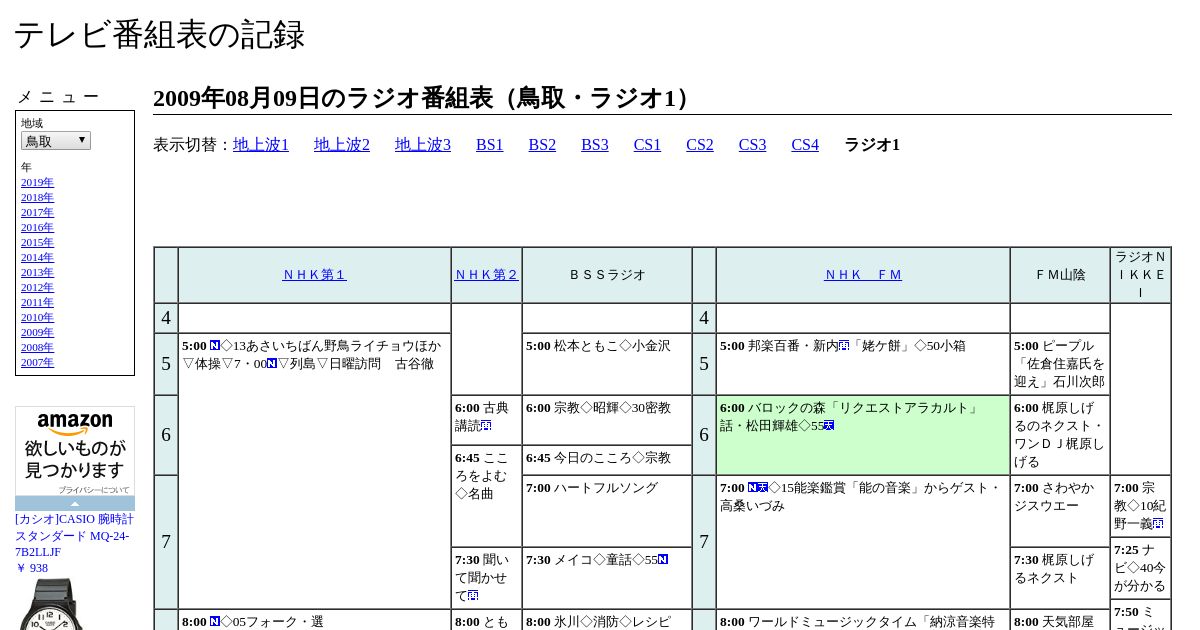This screenshot has width=1200, height=630.
Task: Open the 地域 region dropdown showing 鳥取
Action: pyautogui.click(x=56, y=141)
